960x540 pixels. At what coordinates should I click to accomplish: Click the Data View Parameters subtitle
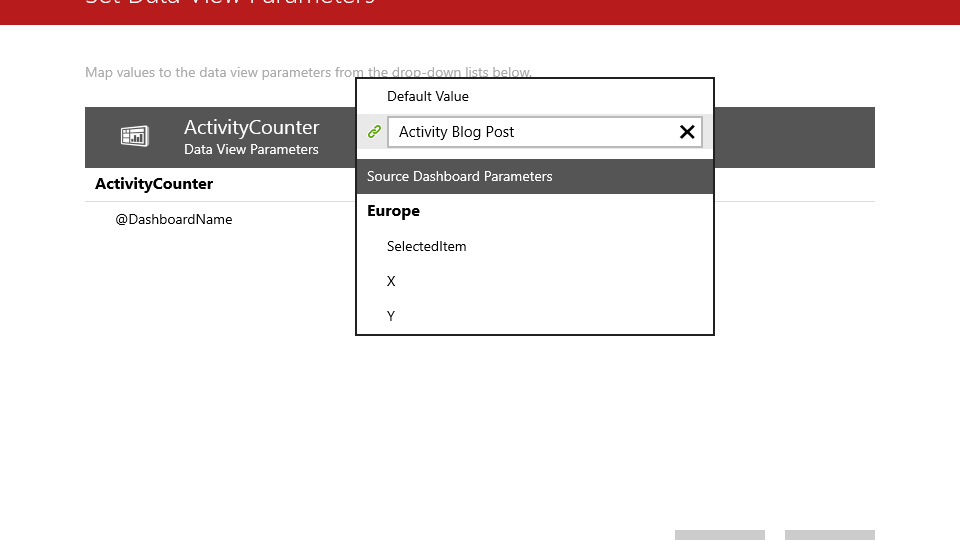(251, 150)
